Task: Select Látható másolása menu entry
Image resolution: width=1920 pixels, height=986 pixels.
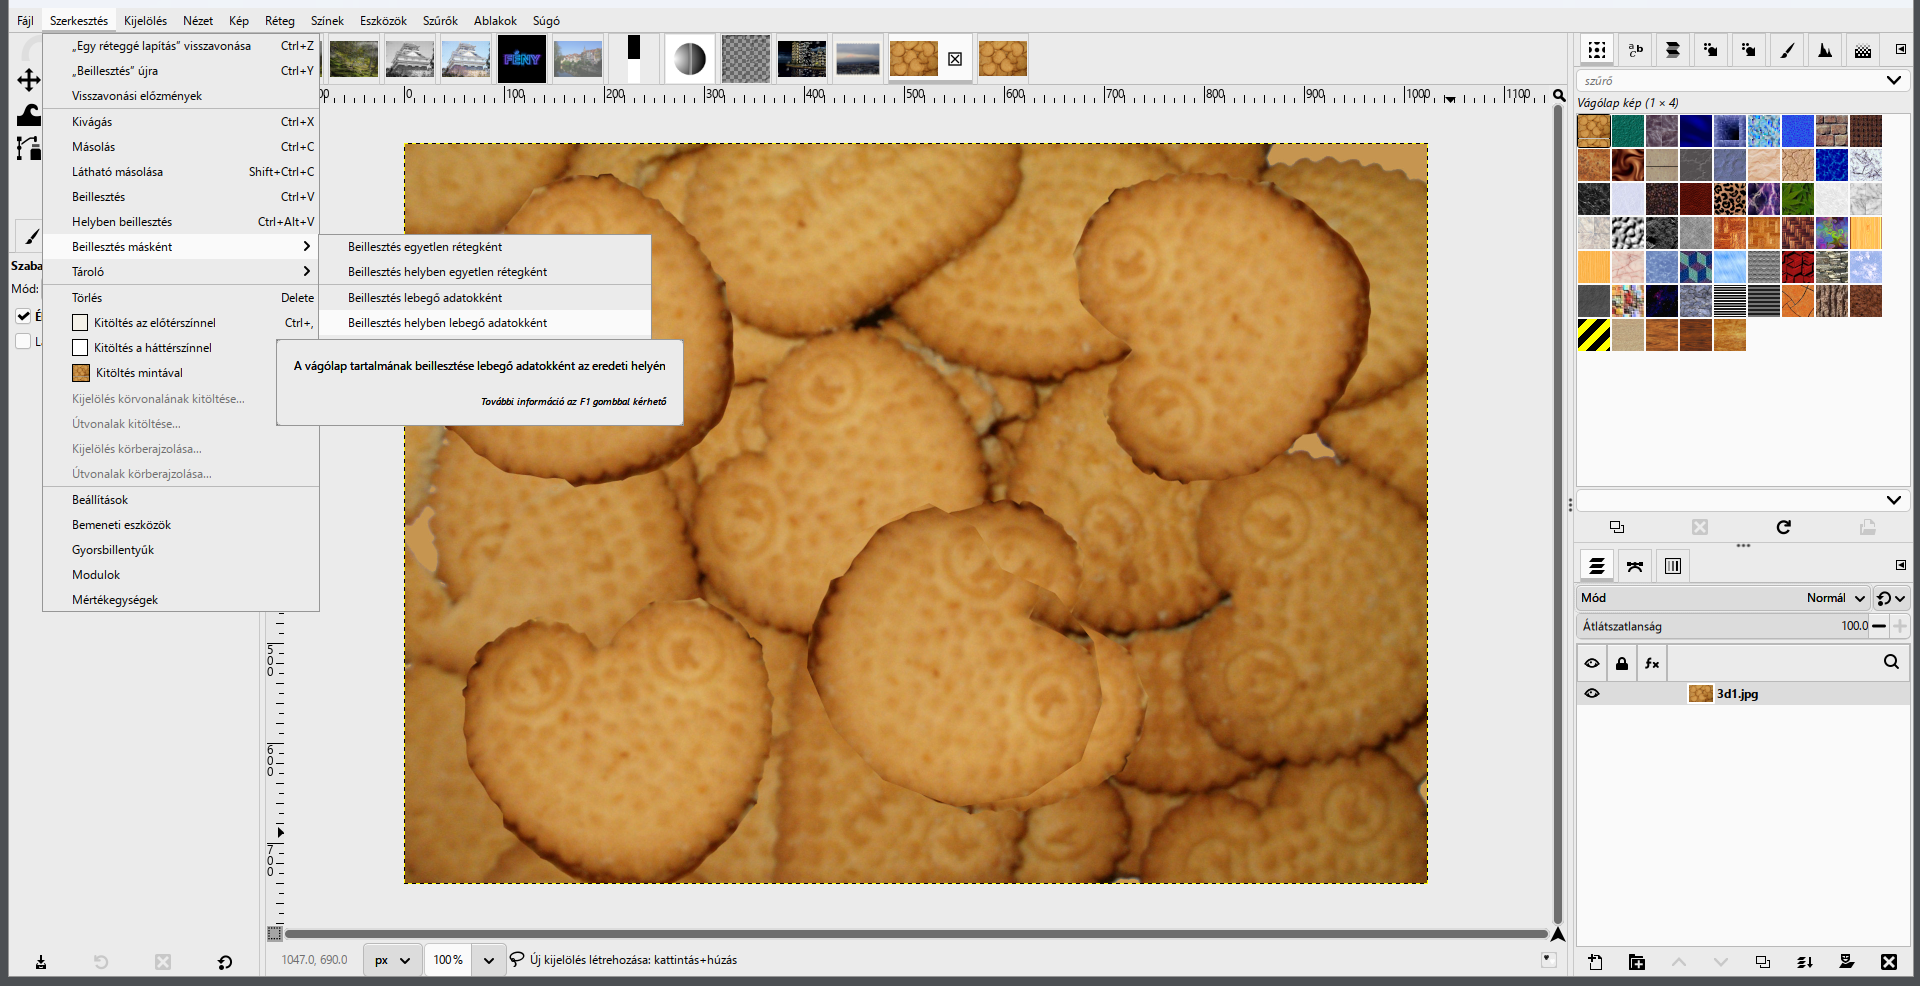Action: pos(181,172)
